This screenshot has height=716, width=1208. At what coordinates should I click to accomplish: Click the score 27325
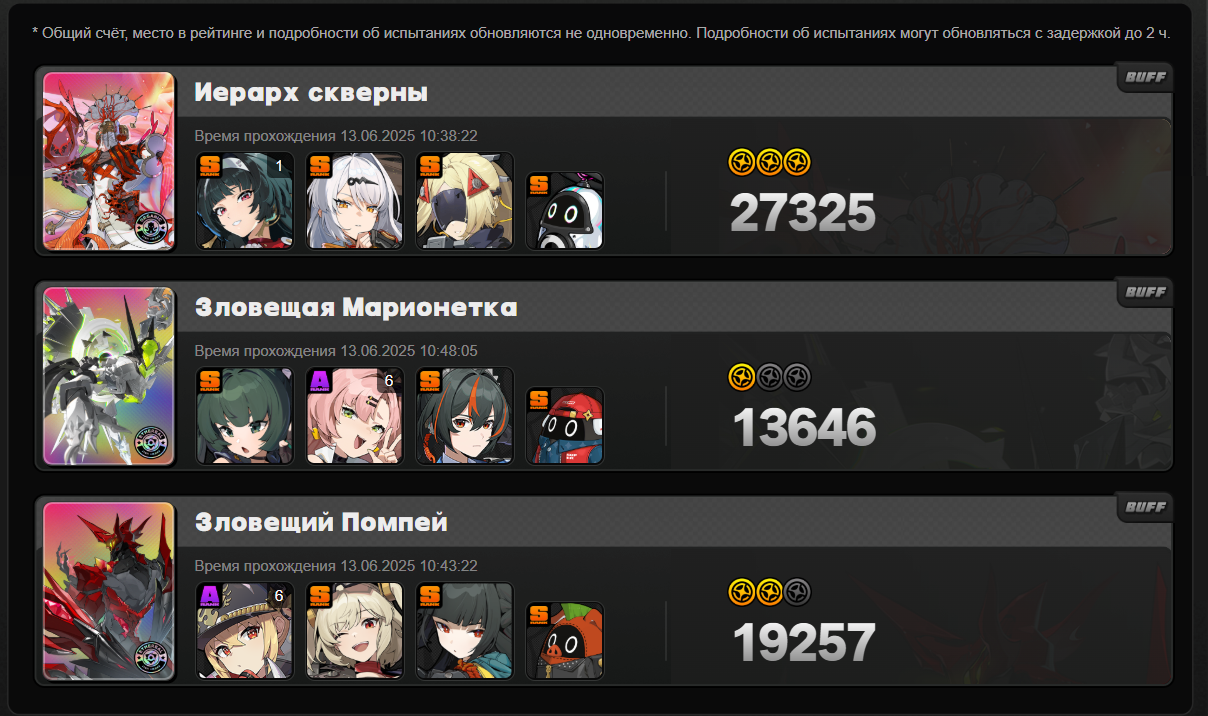pos(803,213)
